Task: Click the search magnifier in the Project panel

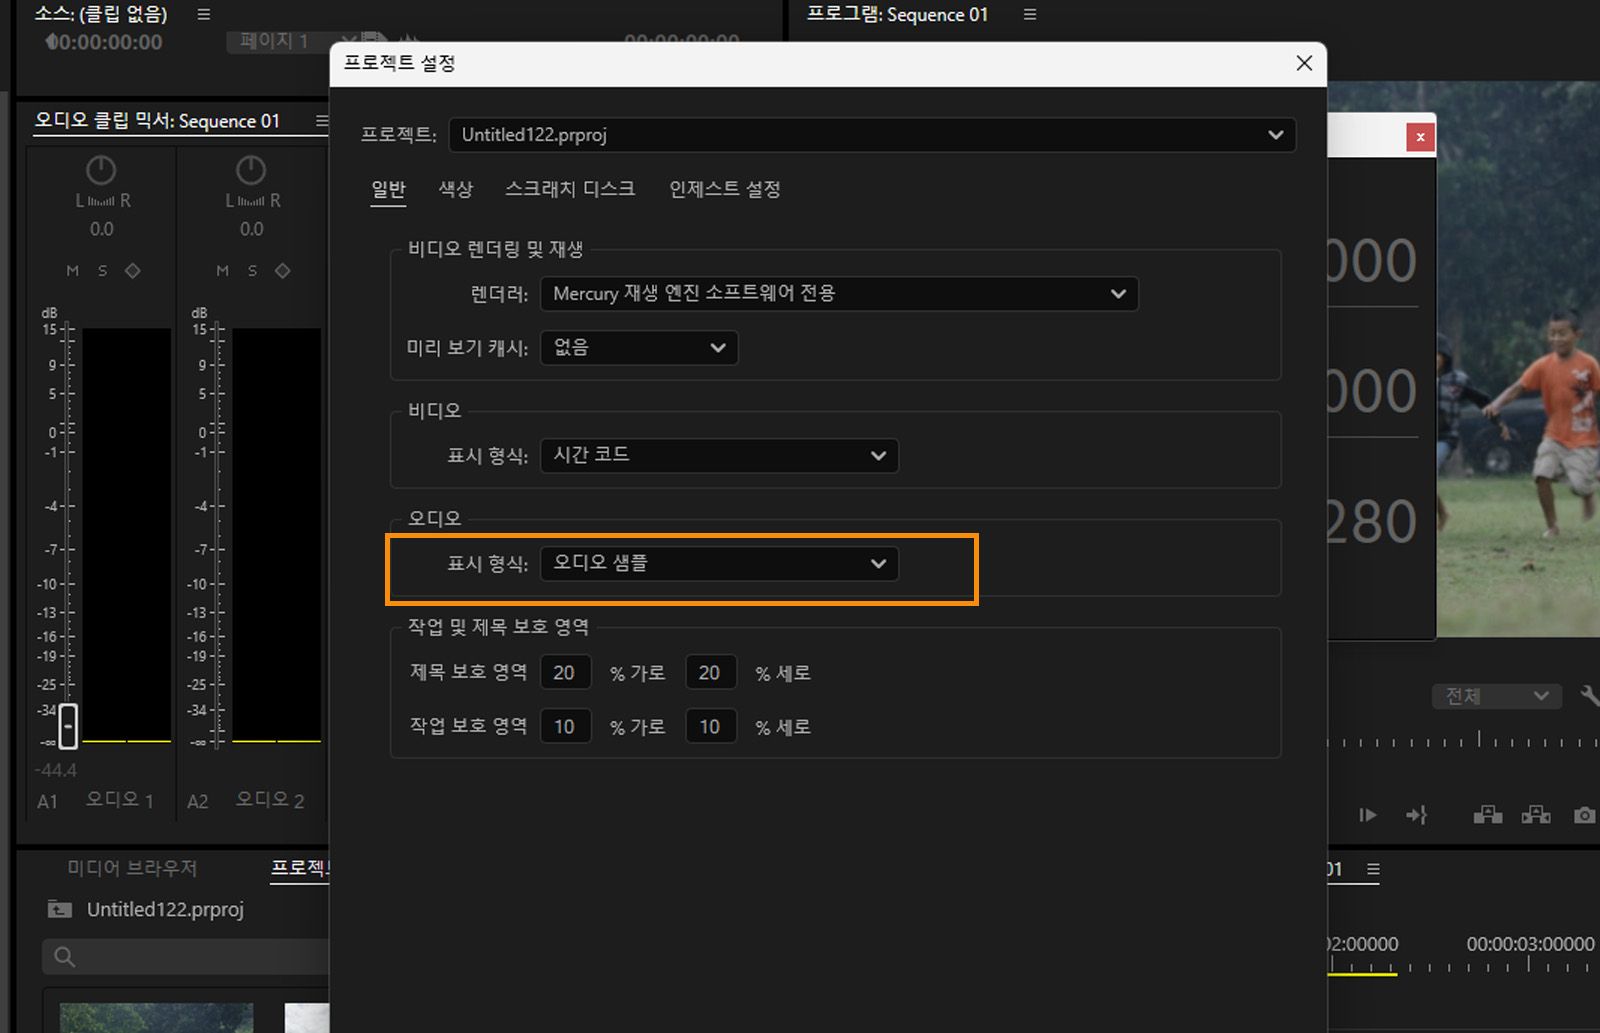Action: click(x=63, y=957)
